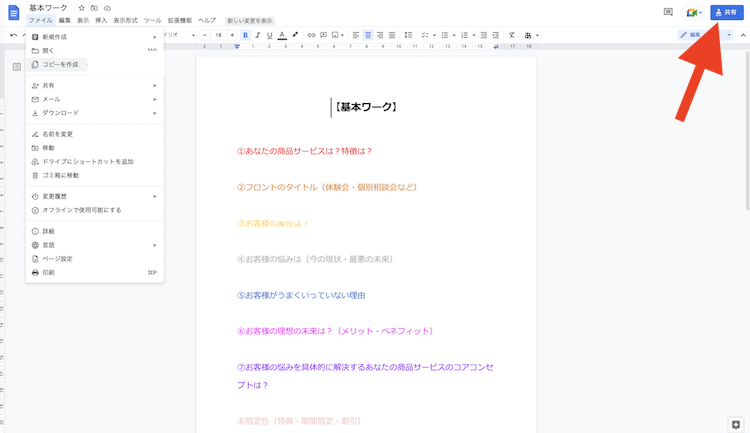Click the explore icon at bottom right
Viewport: 750px width, 433px height.
click(x=736, y=424)
